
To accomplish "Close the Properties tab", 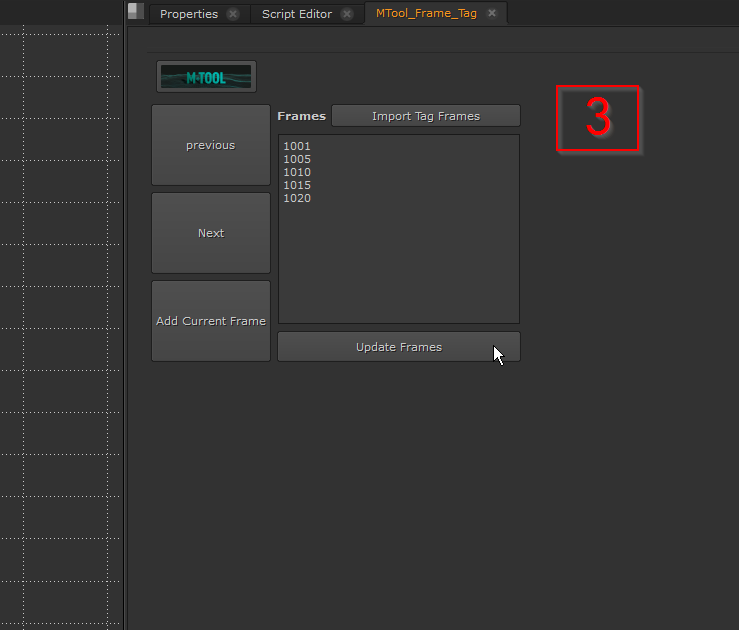I will tap(233, 14).
